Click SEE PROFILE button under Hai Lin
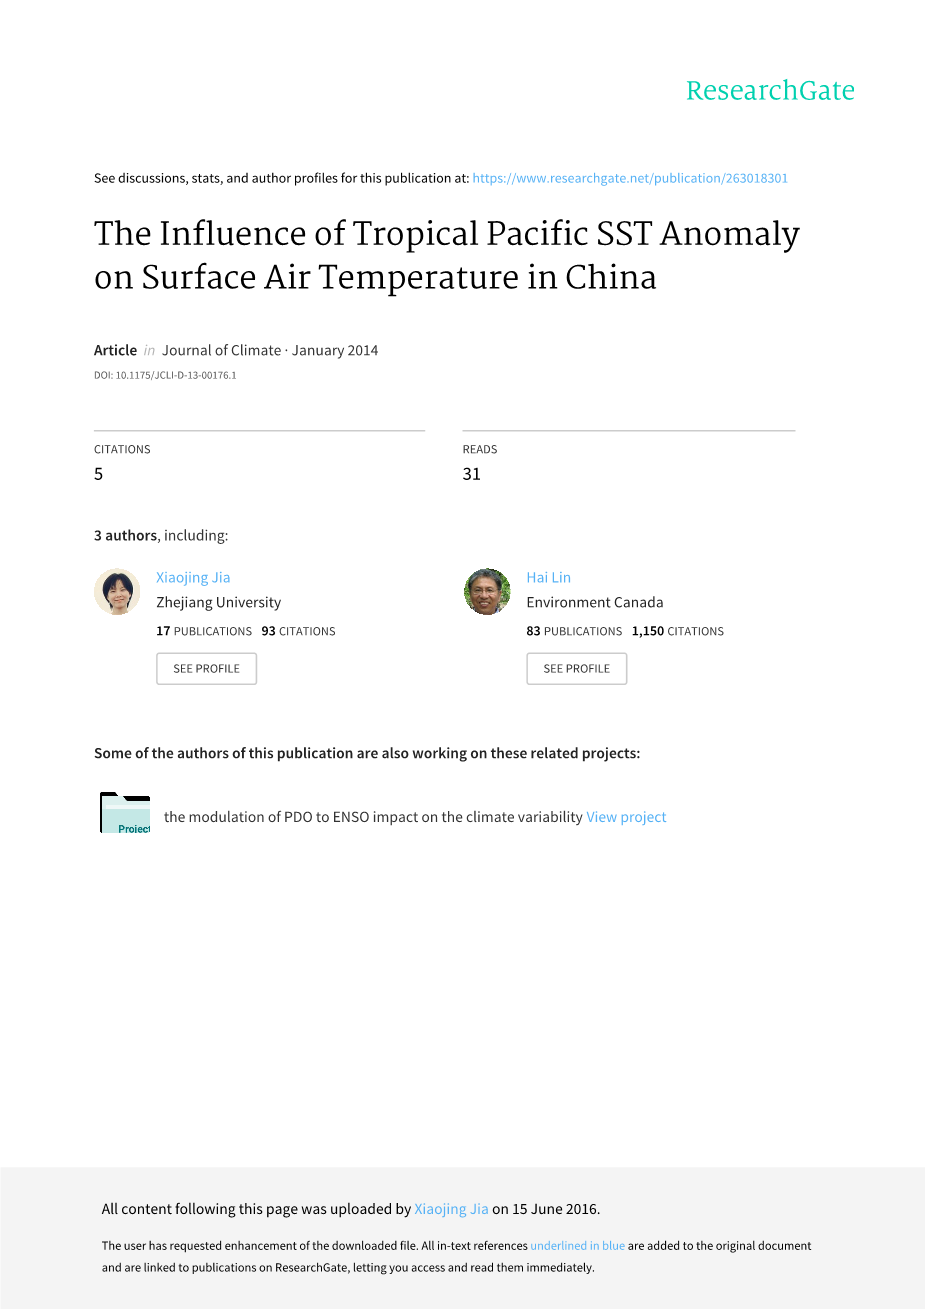Image resolution: width=925 pixels, height=1309 pixels. click(577, 669)
